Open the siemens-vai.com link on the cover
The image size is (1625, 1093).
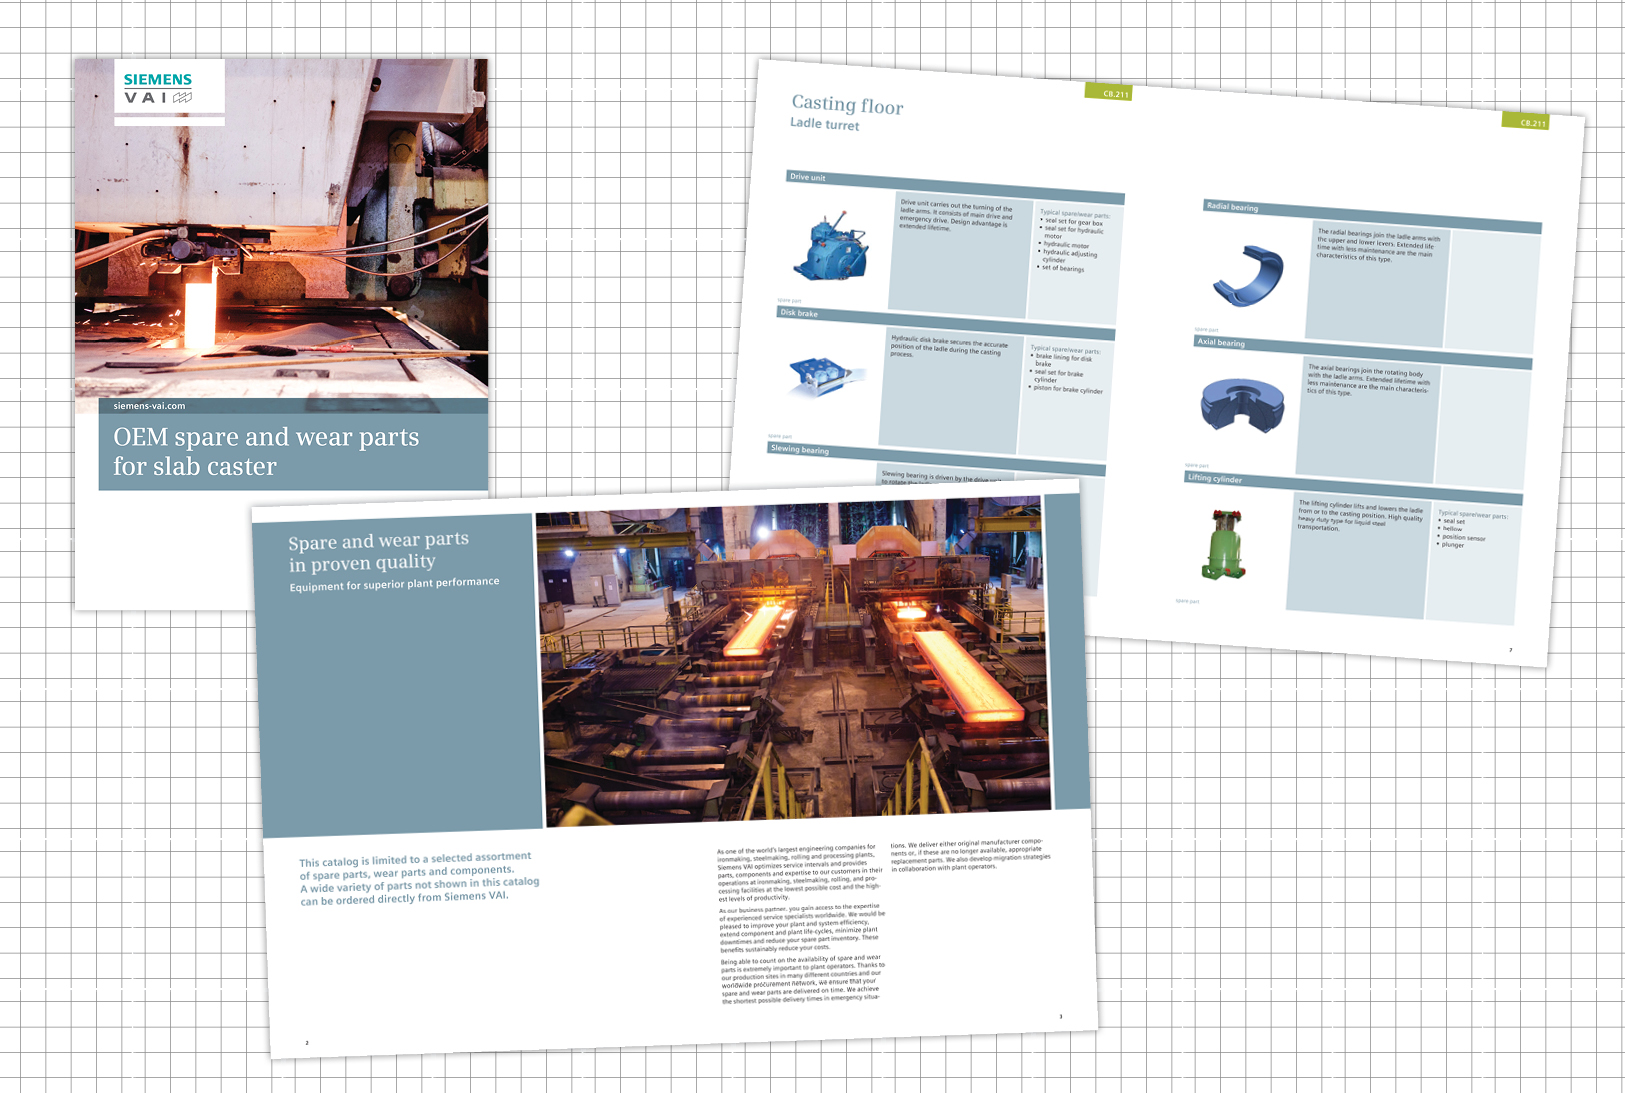[x=149, y=406]
